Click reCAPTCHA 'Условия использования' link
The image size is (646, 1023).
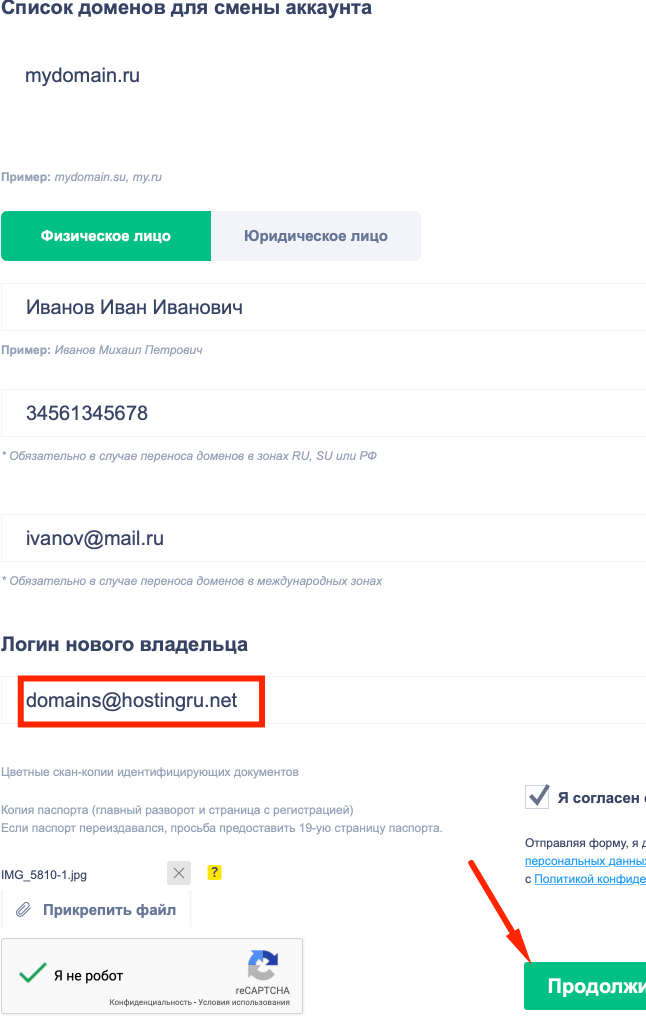pos(244,1002)
